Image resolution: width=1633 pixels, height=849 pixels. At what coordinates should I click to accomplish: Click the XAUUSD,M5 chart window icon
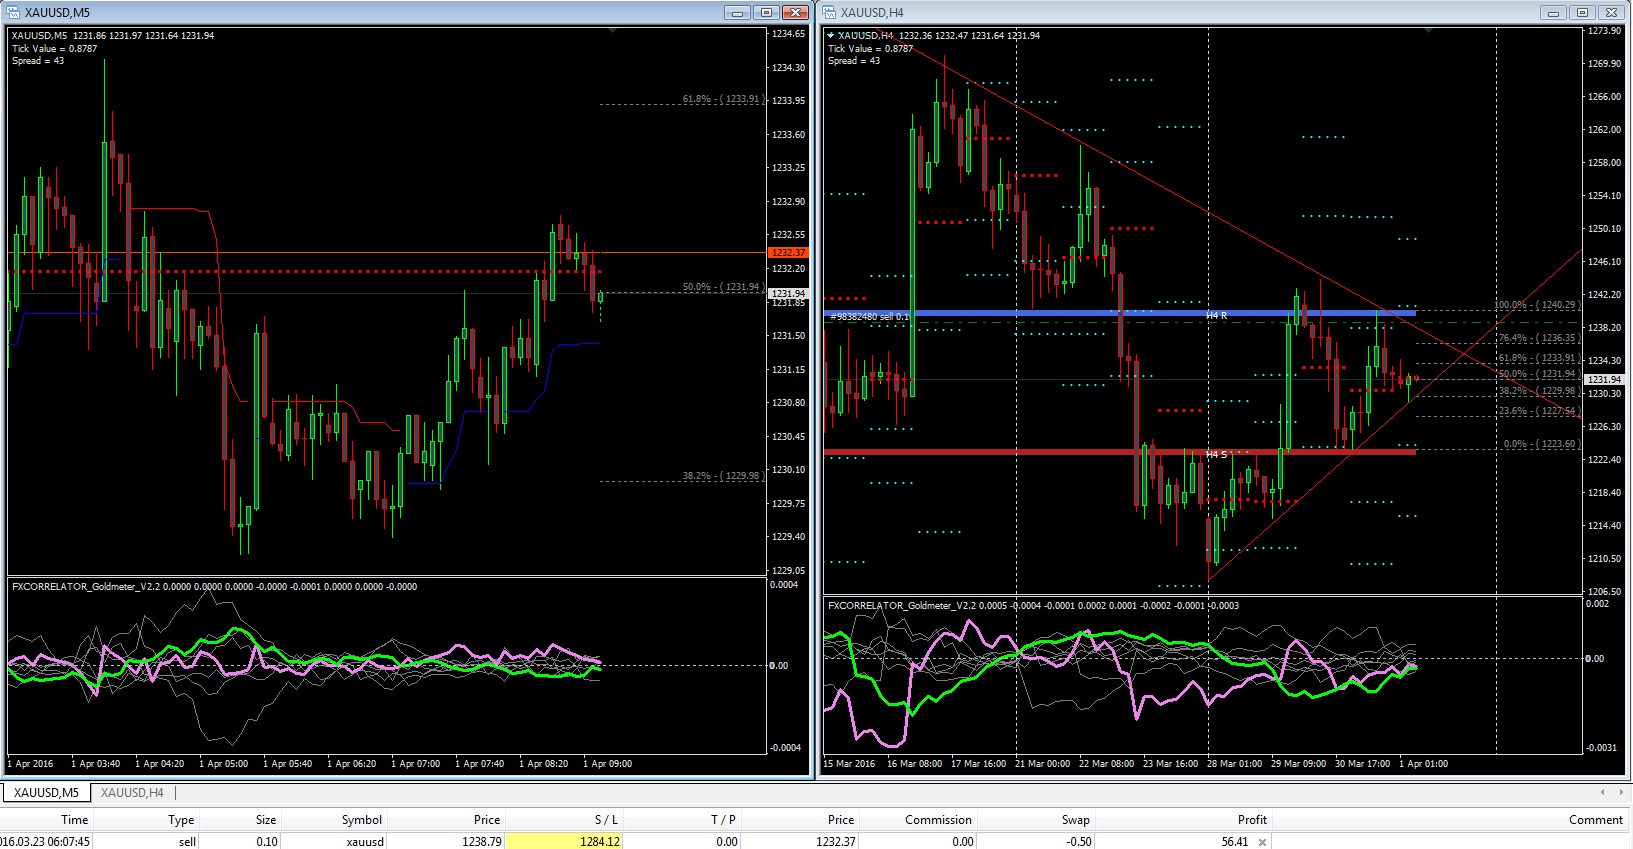[x=14, y=13]
